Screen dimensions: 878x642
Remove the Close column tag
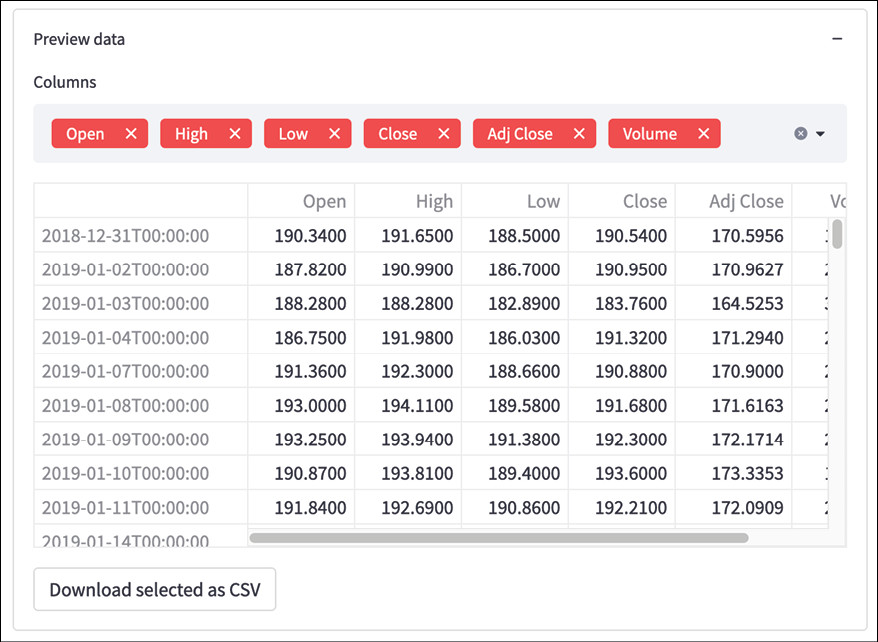(443, 134)
